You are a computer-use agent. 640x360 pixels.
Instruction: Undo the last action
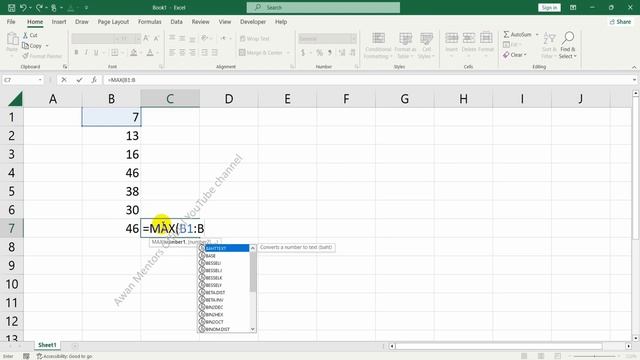click(23, 7)
